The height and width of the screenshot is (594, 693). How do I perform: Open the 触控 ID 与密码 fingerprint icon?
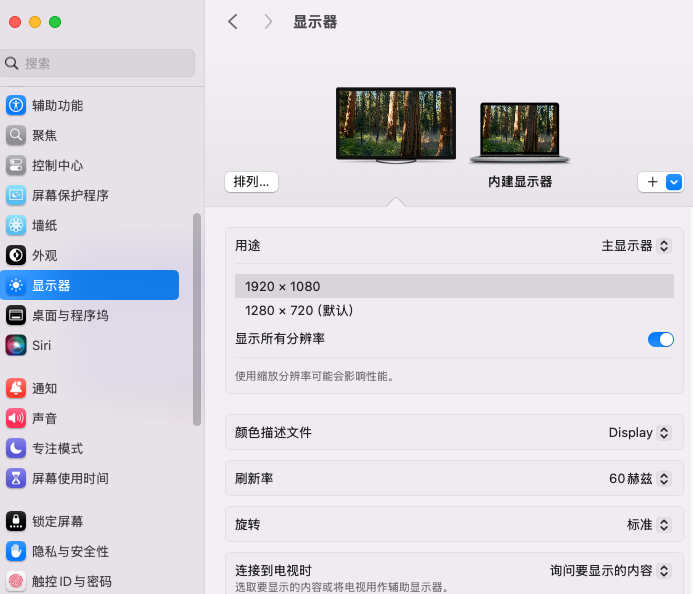pyautogui.click(x=16, y=581)
